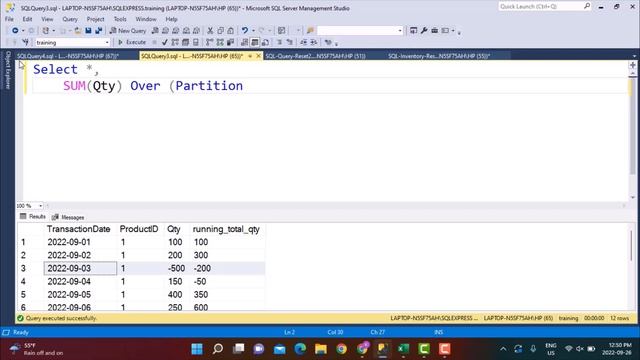Open the Undo history dropdown arrow
Viewport: 640px width, 360px height.
253,31
